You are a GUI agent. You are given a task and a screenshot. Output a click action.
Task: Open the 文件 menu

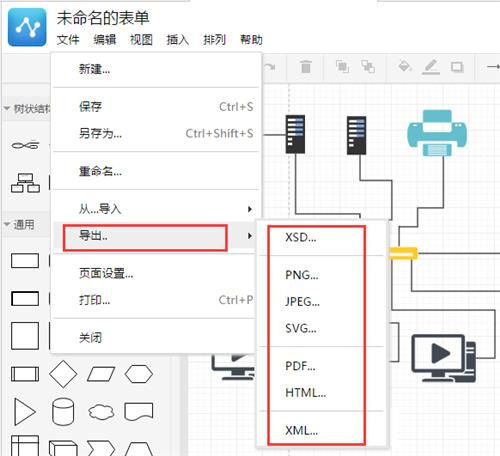point(68,40)
